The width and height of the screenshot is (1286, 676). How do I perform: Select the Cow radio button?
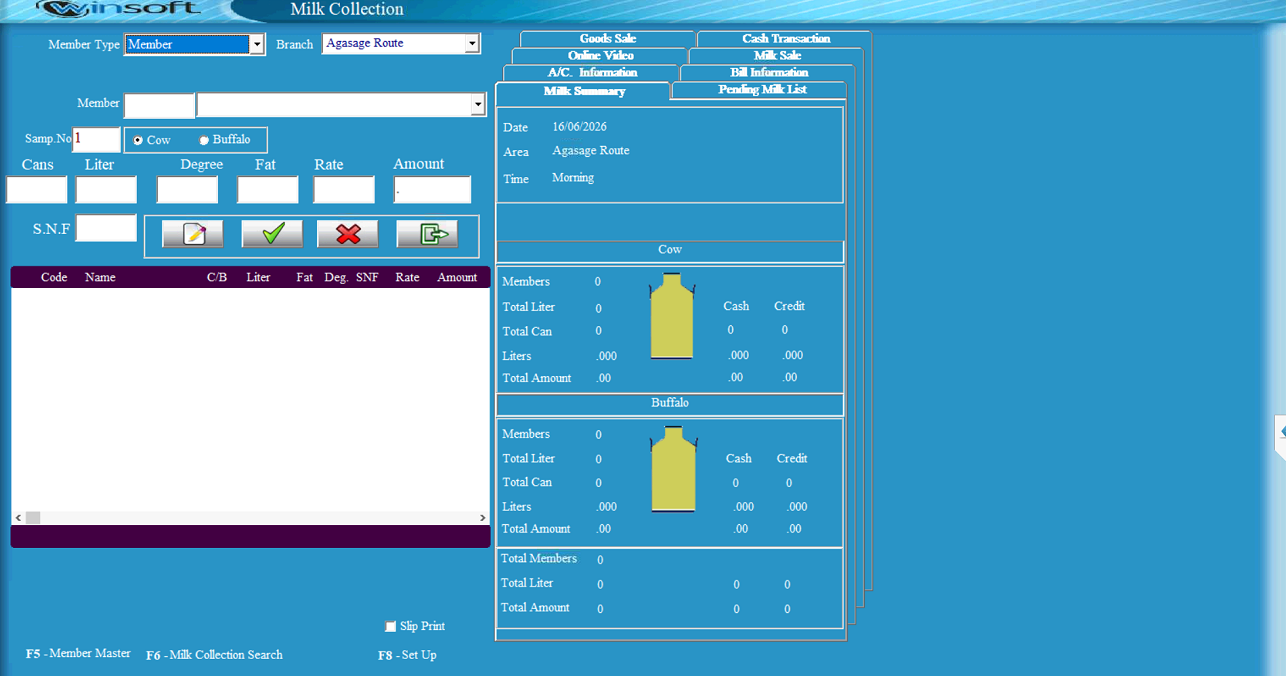click(138, 140)
